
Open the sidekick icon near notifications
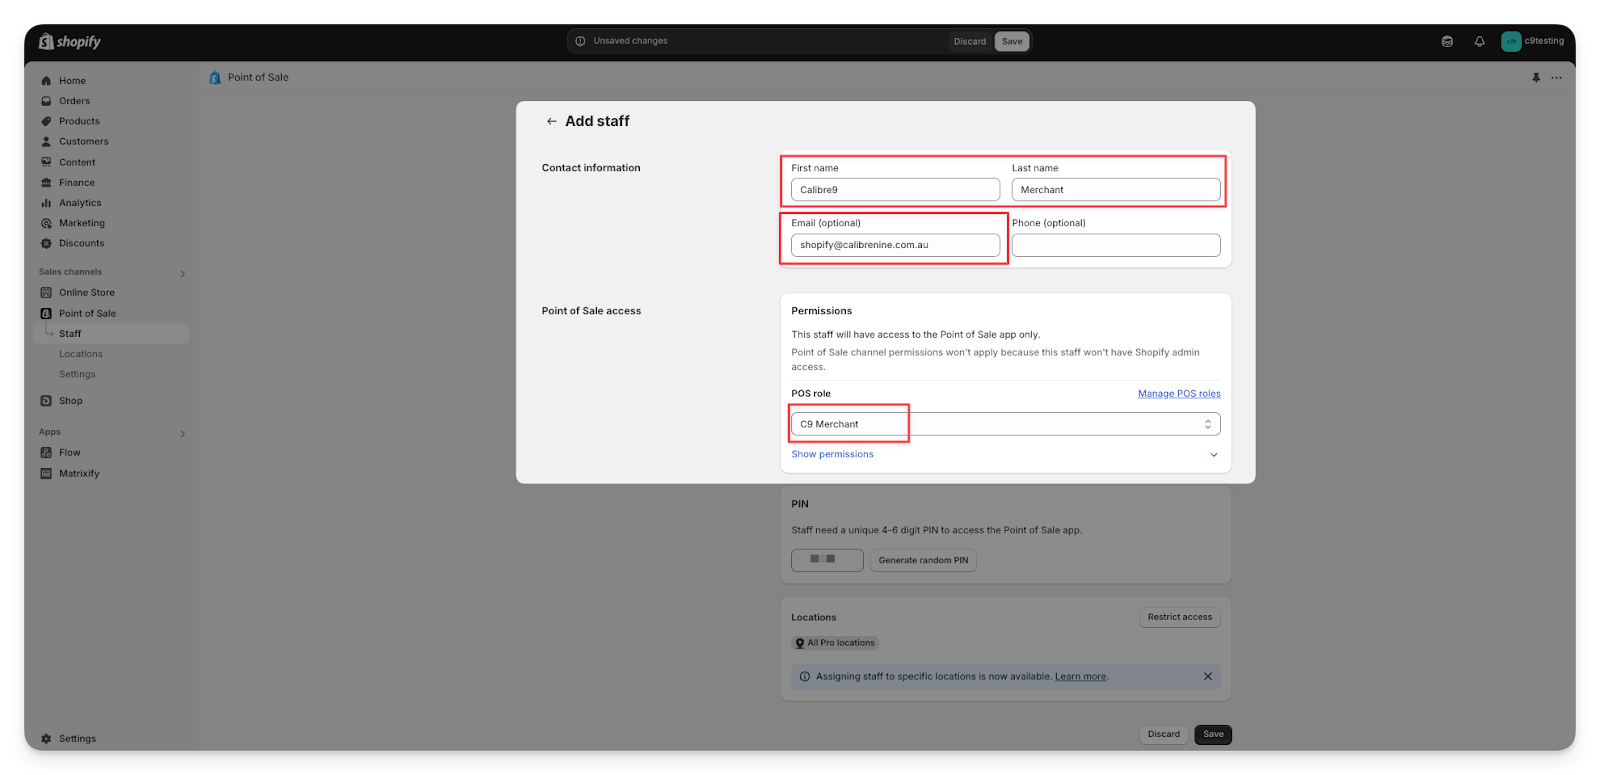coord(1447,41)
